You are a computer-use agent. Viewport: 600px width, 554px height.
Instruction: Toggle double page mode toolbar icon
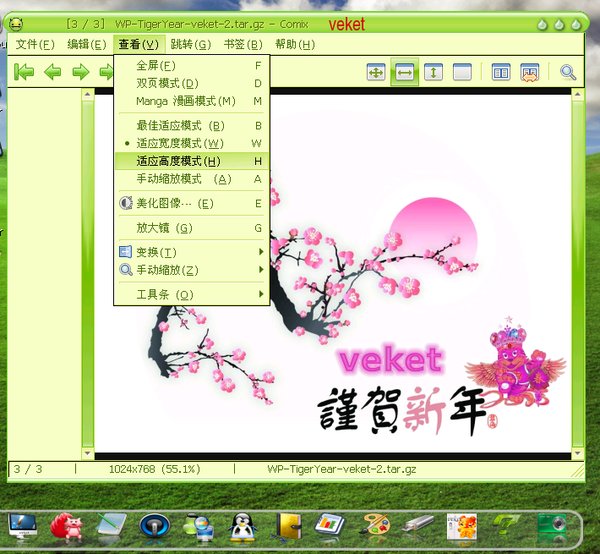[x=501, y=72]
